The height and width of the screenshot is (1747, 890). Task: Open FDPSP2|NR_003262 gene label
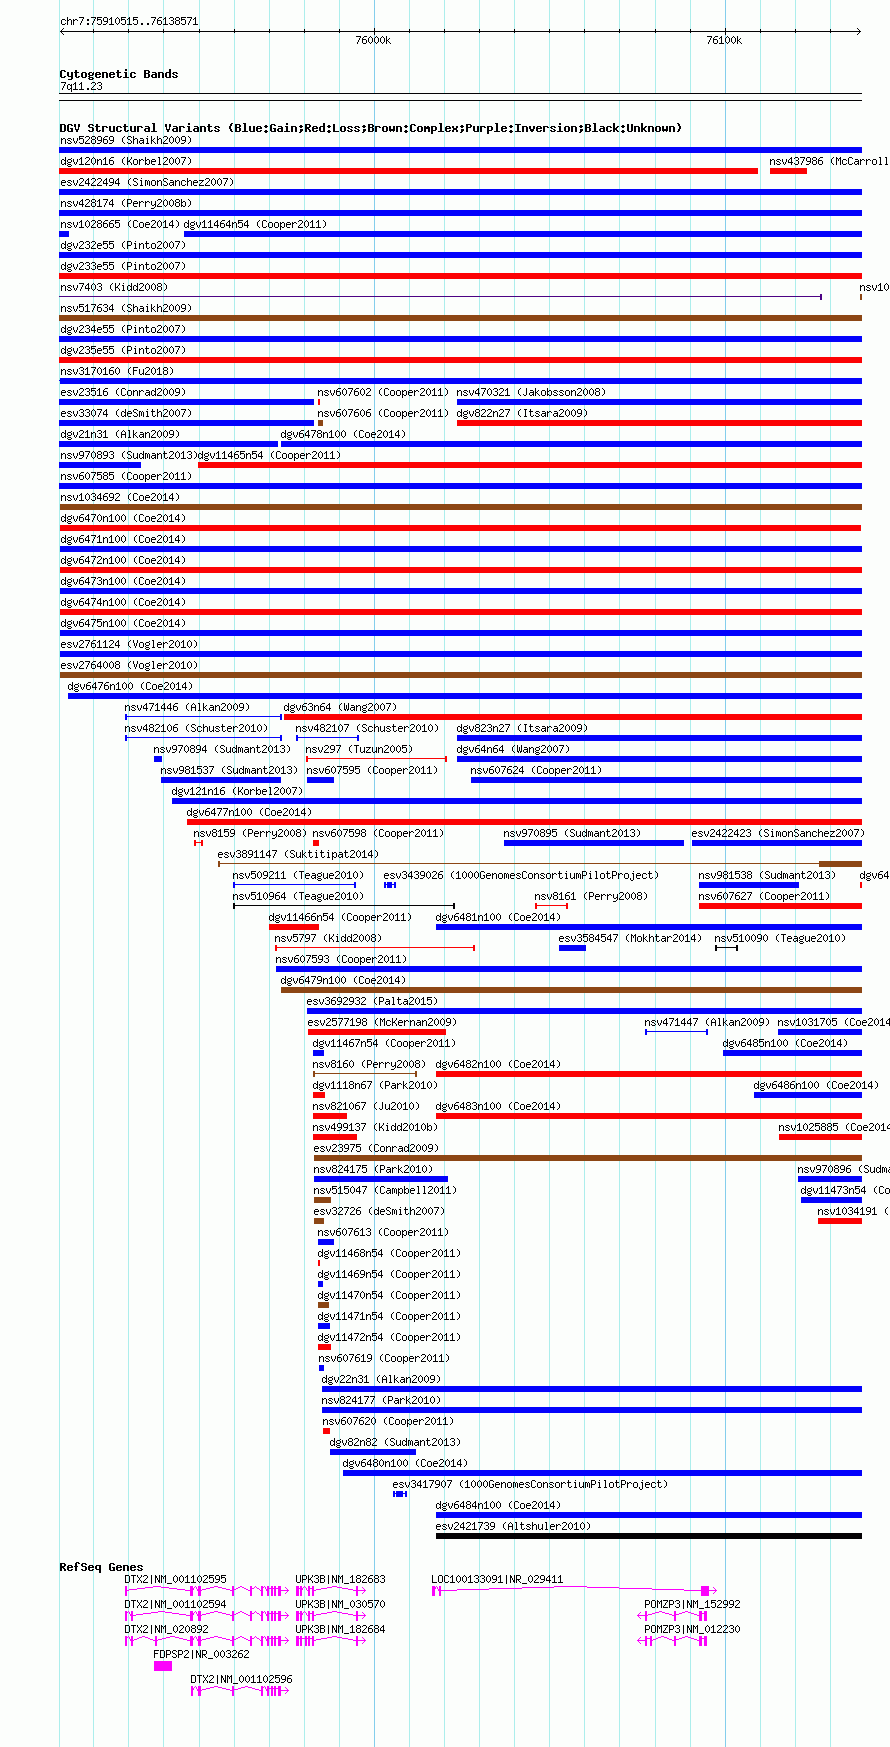(201, 1654)
